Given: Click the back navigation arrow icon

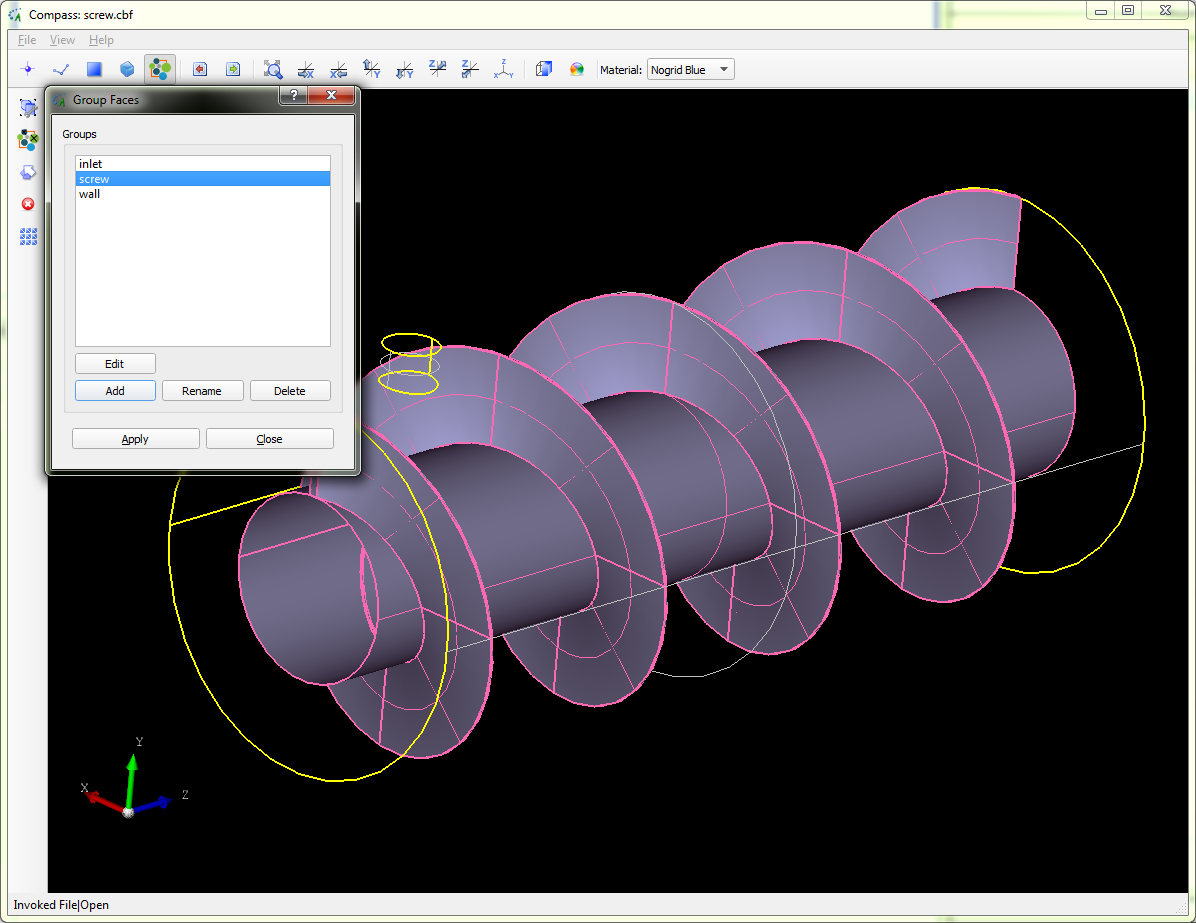Looking at the screenshot, I should 199,68.
